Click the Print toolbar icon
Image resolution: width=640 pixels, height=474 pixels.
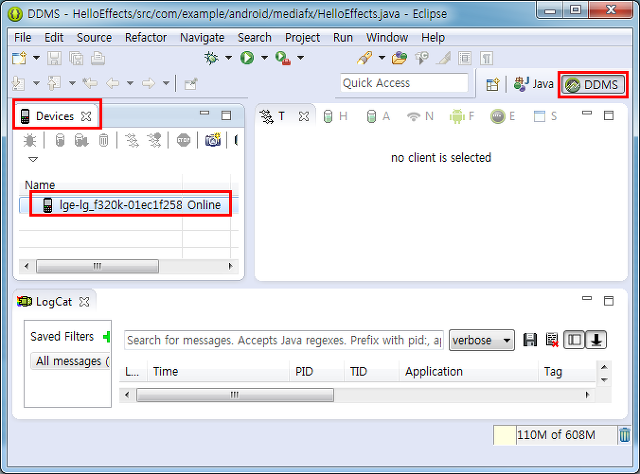point(98,58)
